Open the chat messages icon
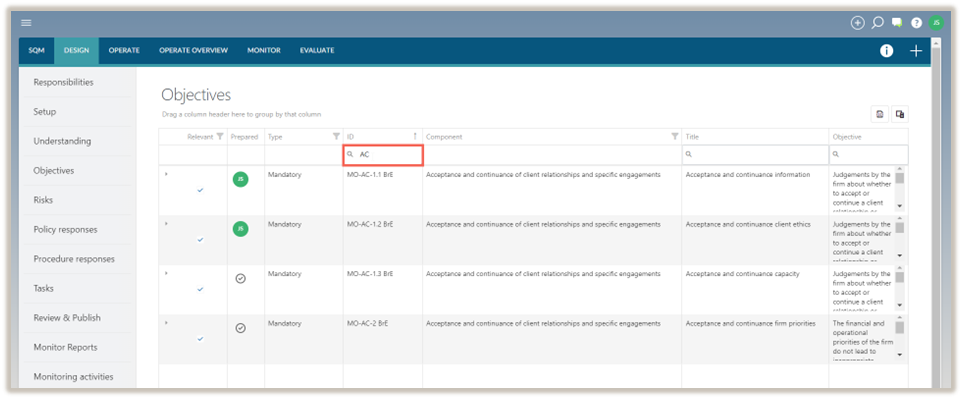 (897, 23)
